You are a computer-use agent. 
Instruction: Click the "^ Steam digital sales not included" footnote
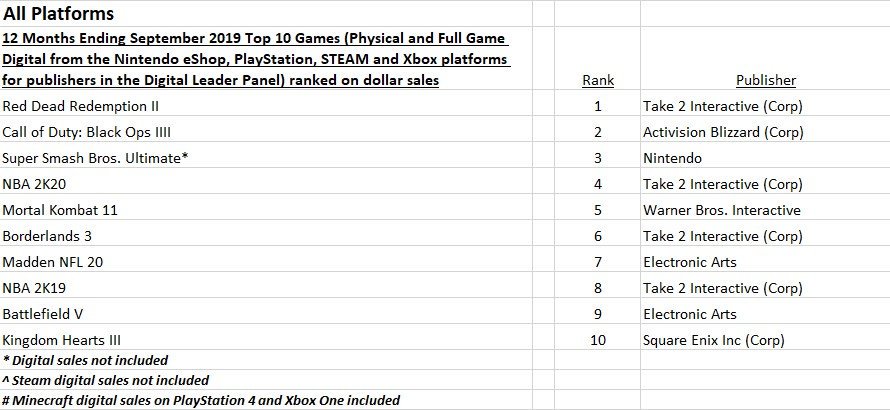[x=105, y=380]
